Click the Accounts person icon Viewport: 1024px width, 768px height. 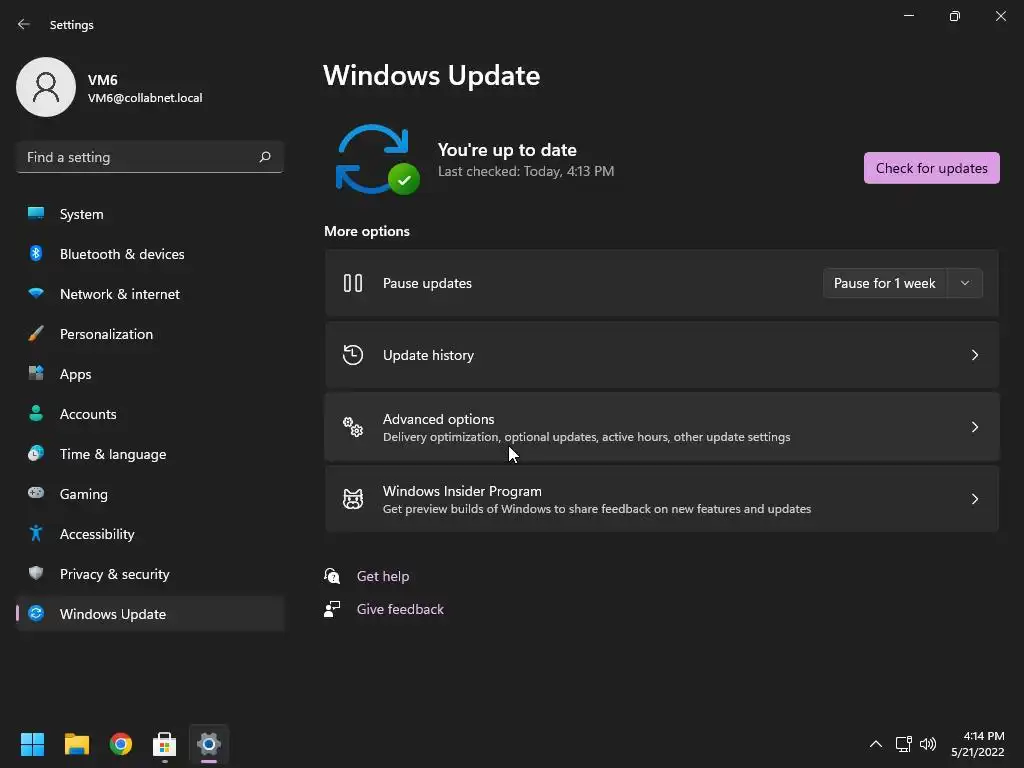[36, 413]
